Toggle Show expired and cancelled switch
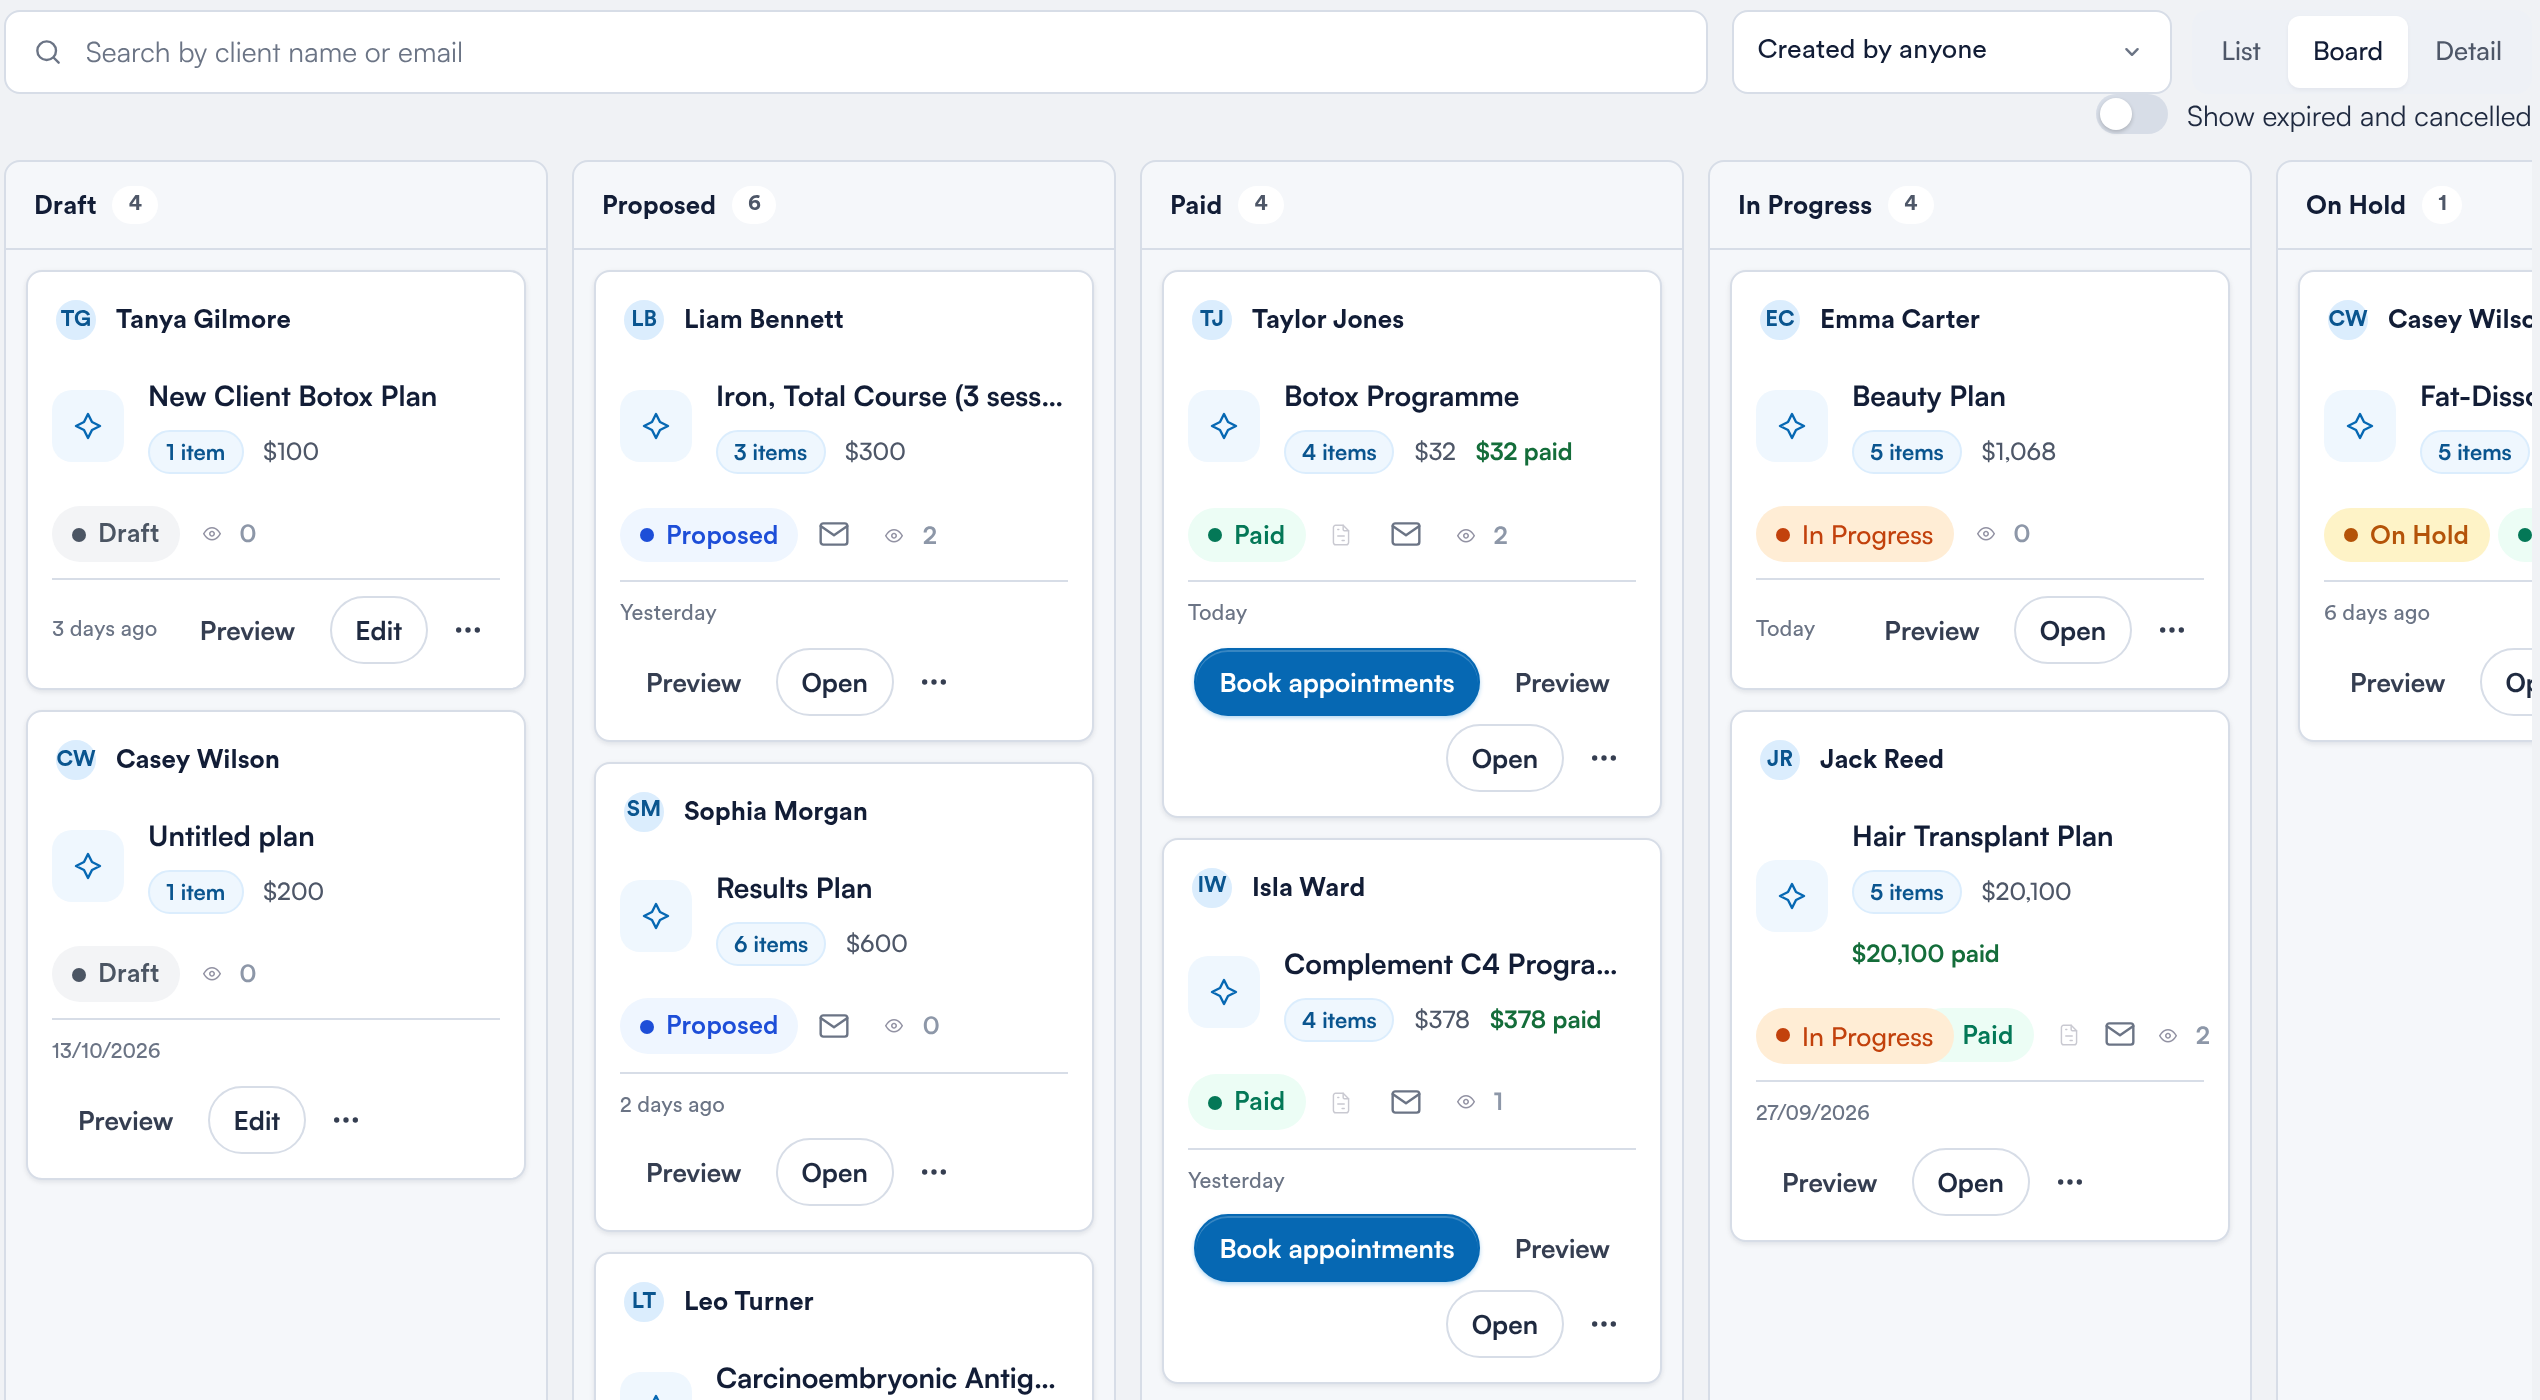This screenshot has width=2540, height=1400. [x=2131, y=115]
